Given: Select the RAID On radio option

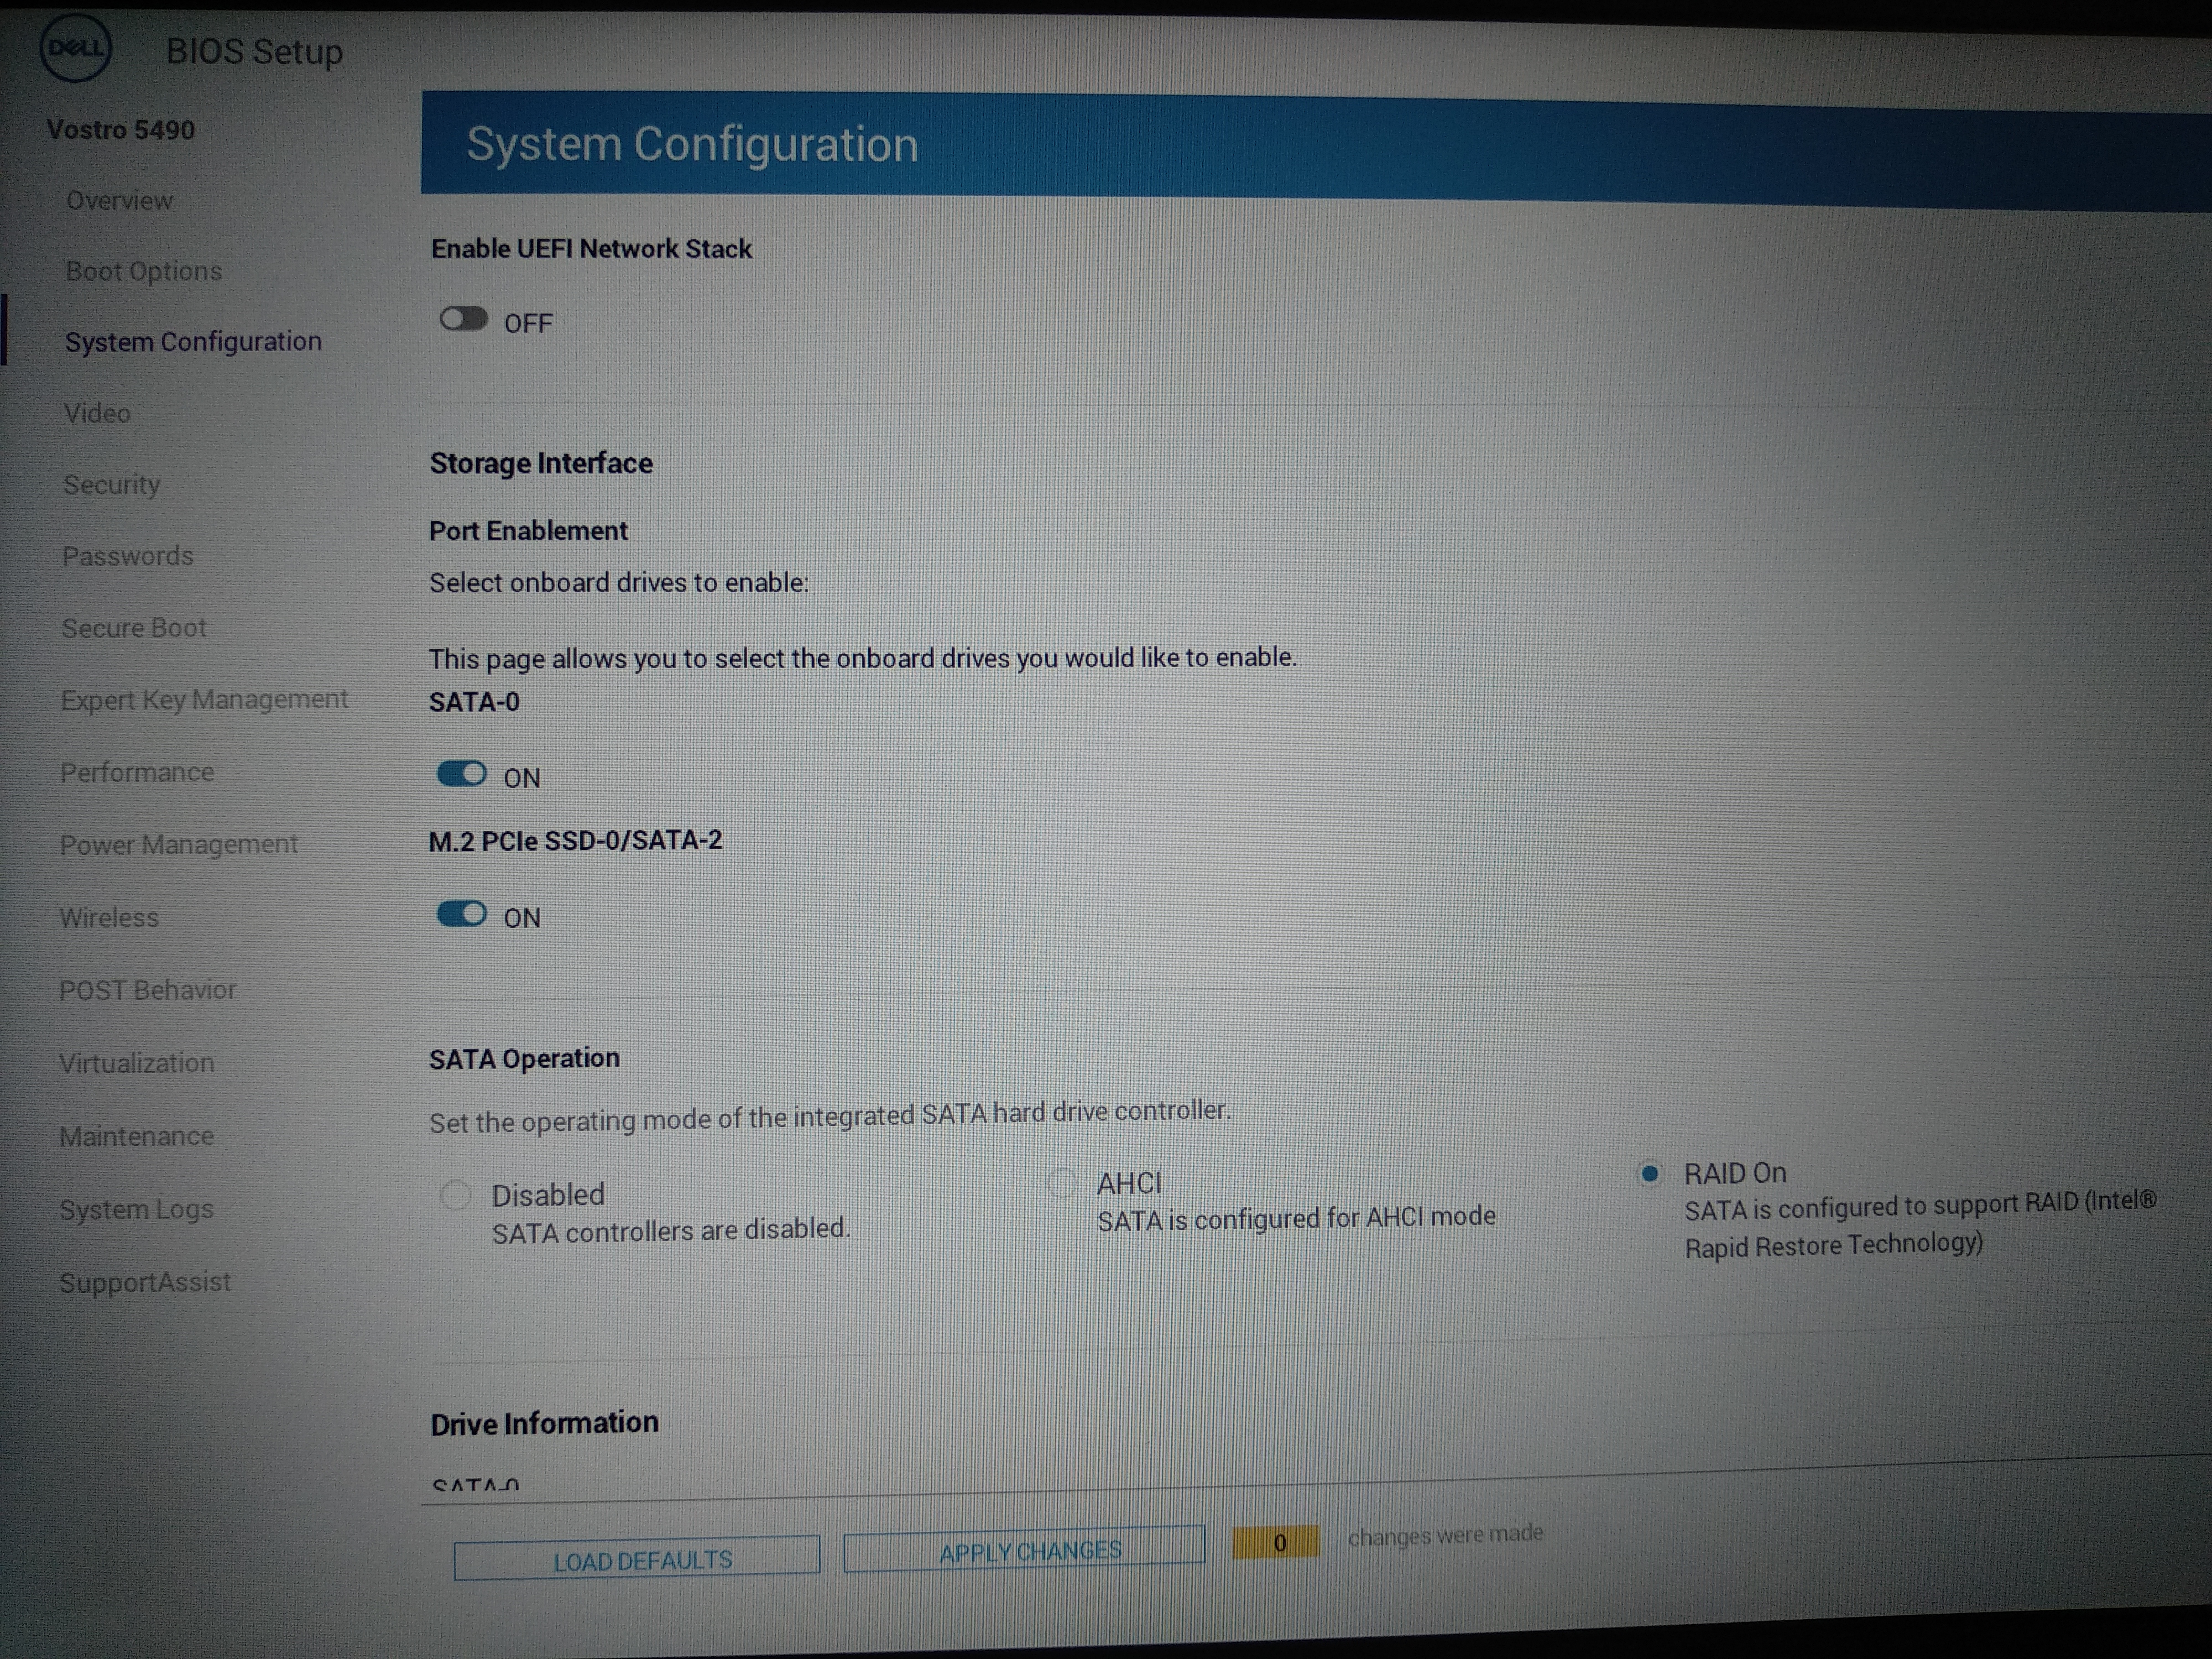Looking at the screenshot, I should [x=1650, y=1173].
